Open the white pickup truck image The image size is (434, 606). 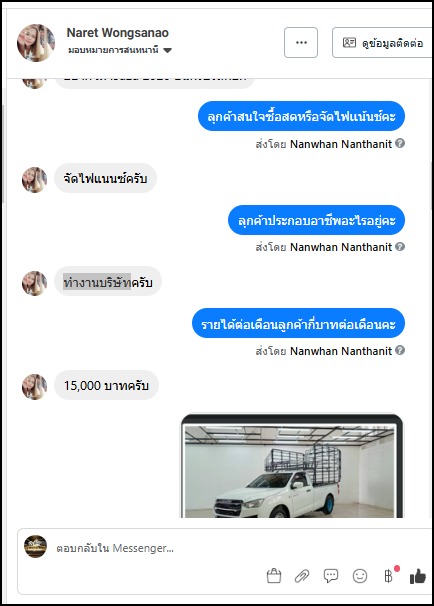292,466
